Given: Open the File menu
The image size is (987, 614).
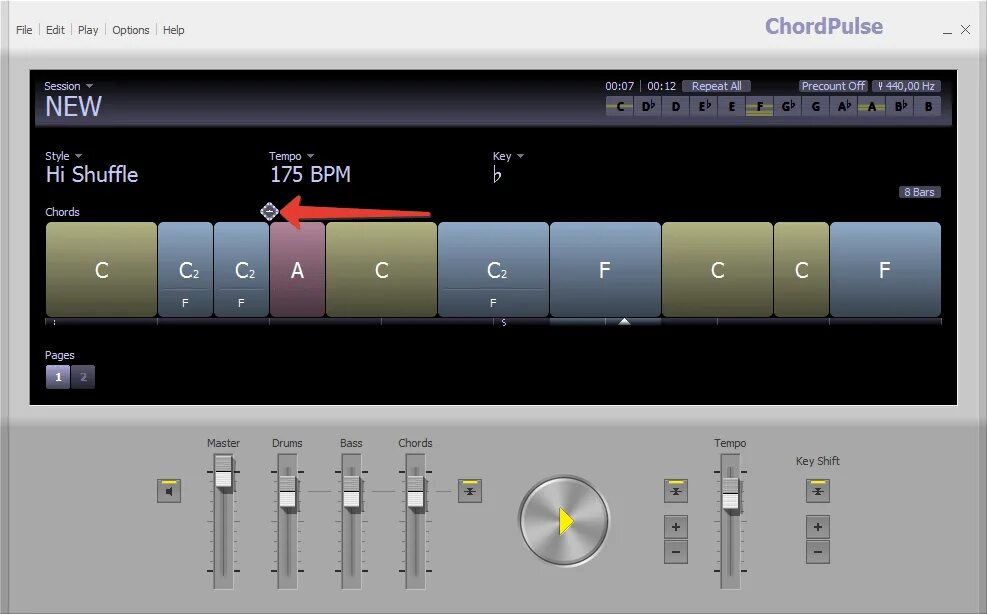Looking at the screenshot, I should (24, 30).
